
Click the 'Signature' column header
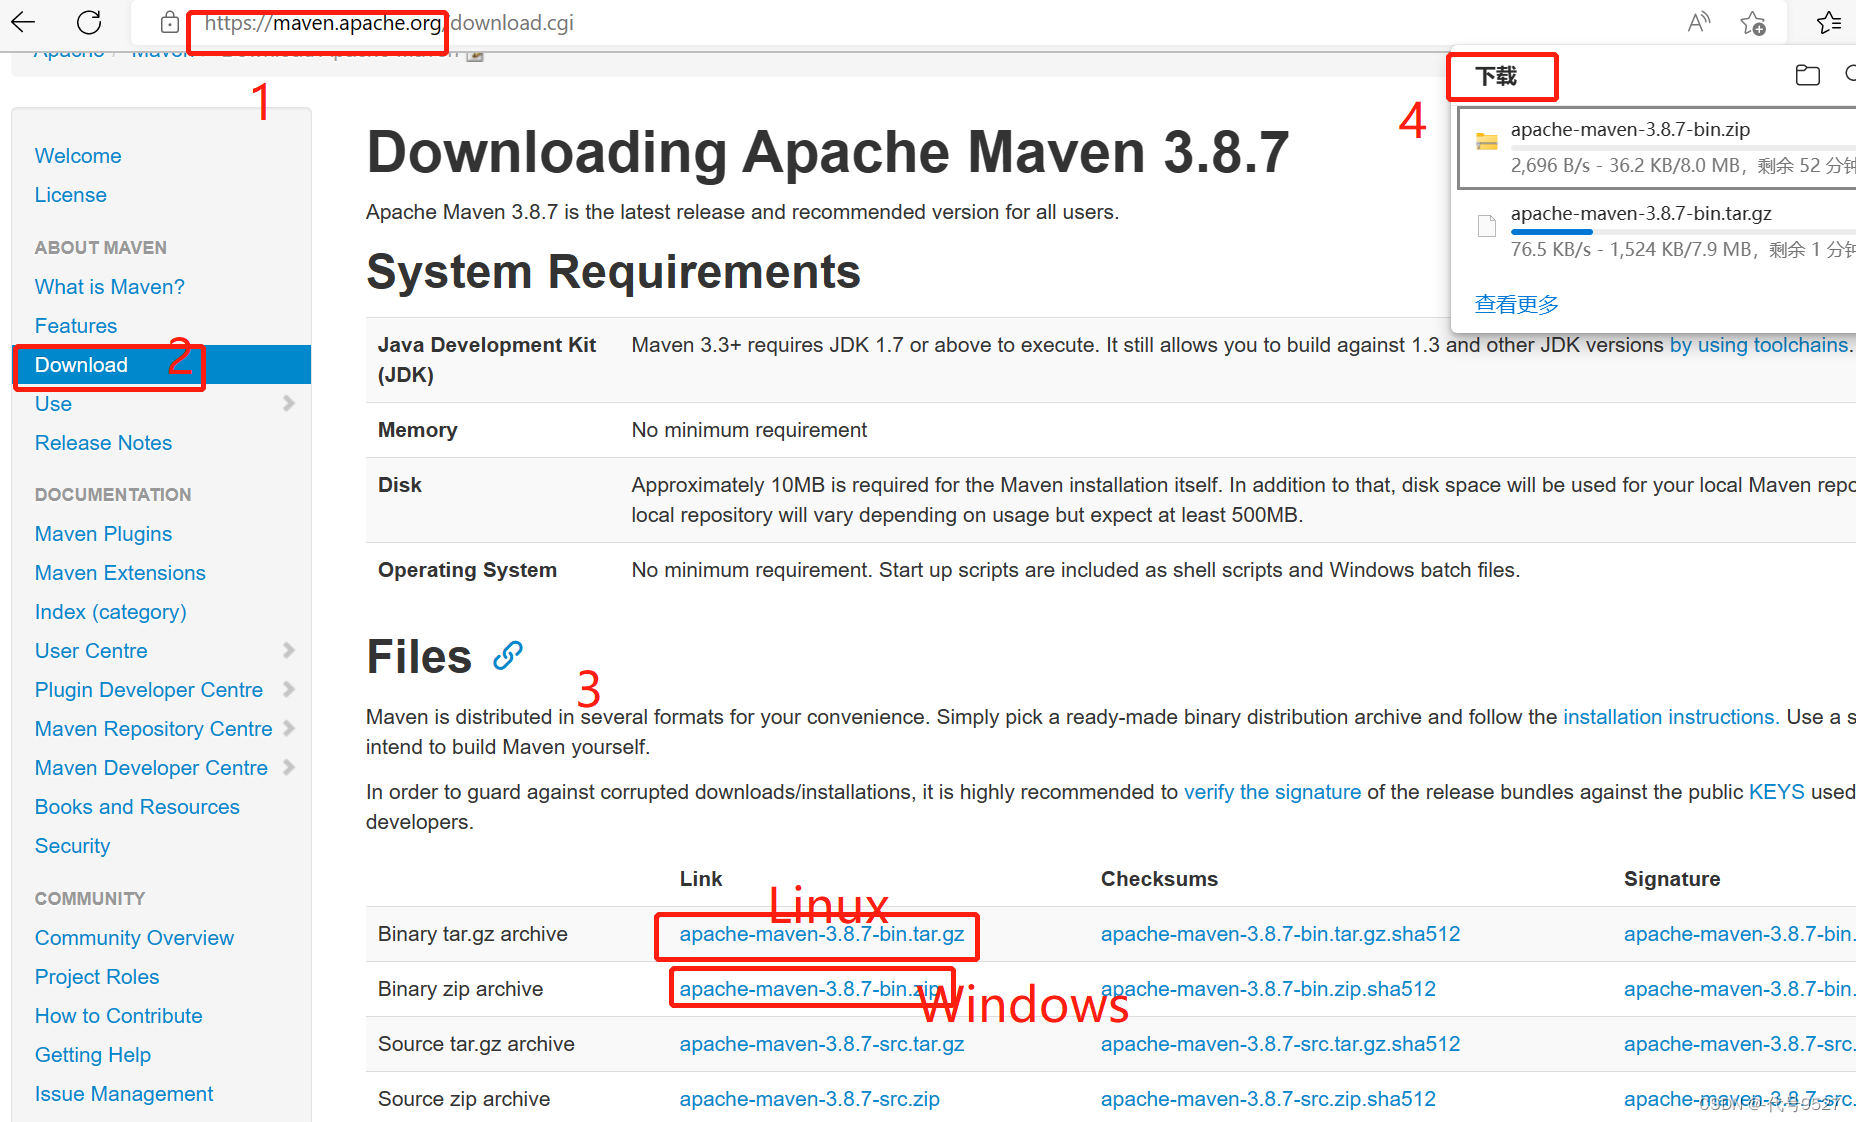point(1672,879)
